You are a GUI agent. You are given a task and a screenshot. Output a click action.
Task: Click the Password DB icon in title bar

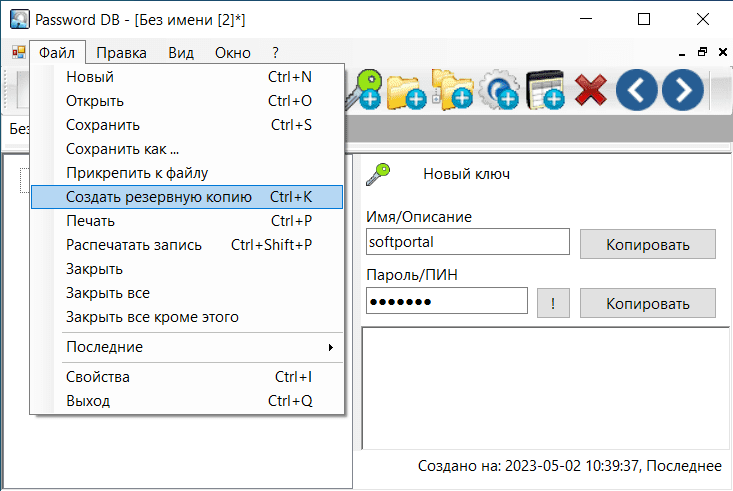coord(17,18)
